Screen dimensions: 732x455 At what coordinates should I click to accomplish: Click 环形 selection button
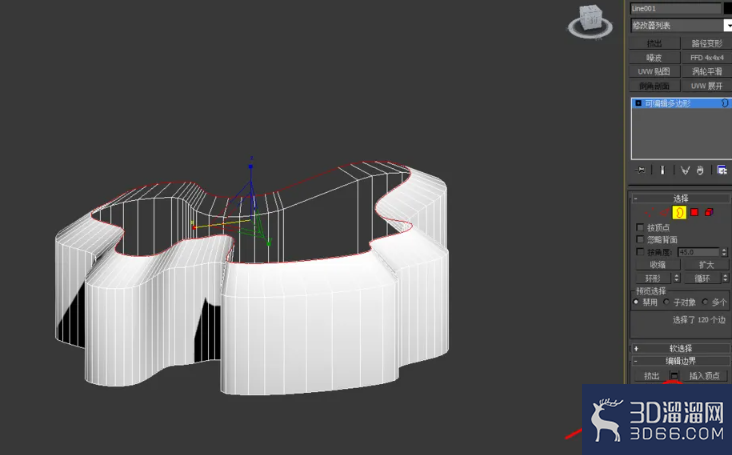click(654, 278)
